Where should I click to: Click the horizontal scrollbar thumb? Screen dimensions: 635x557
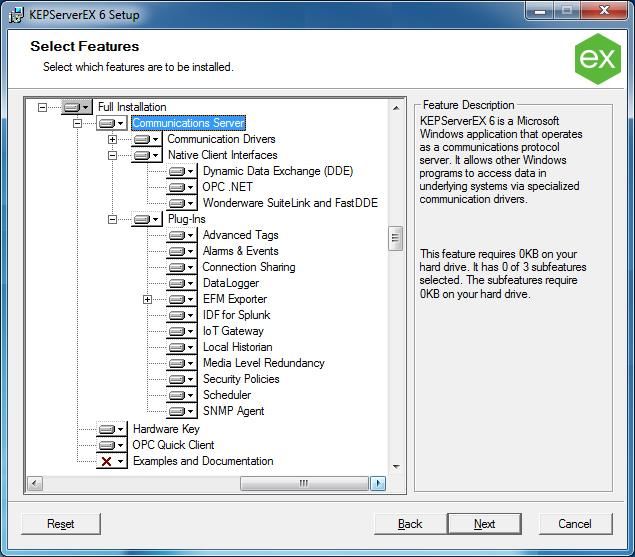pos(304,483)
